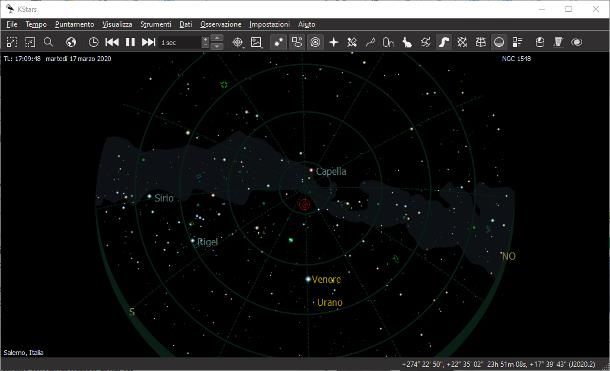Click the red focus target in the sky map

(305, 204)
